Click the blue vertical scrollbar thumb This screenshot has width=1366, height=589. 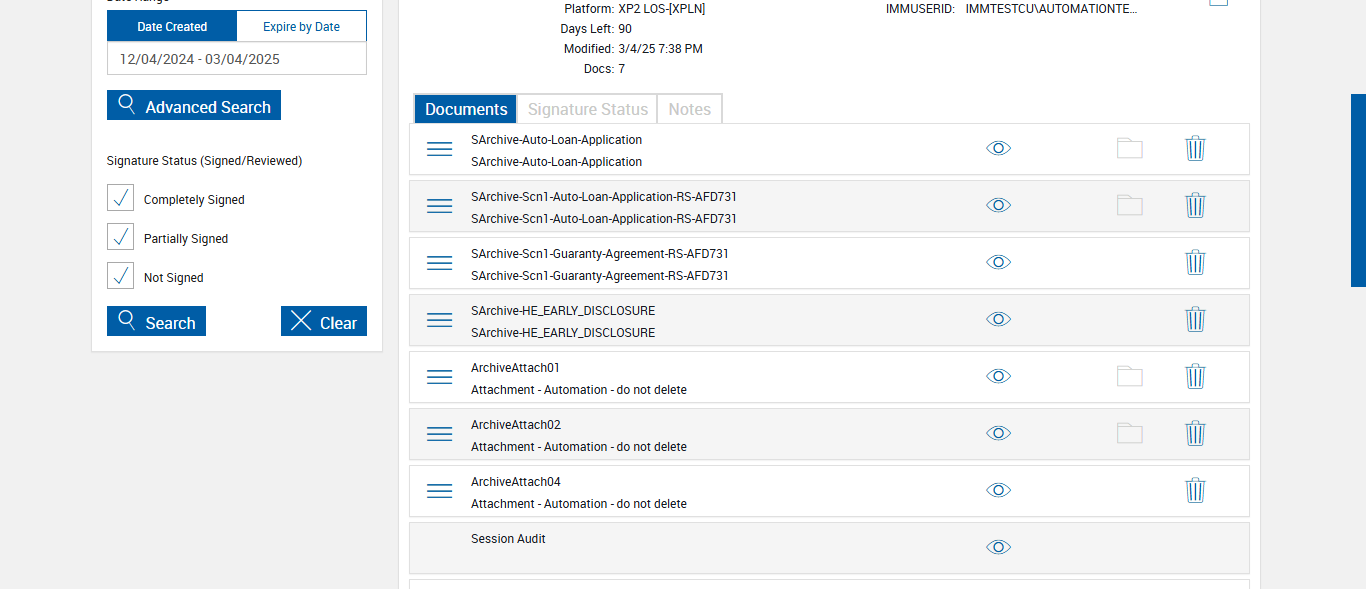click(1358, 190)
